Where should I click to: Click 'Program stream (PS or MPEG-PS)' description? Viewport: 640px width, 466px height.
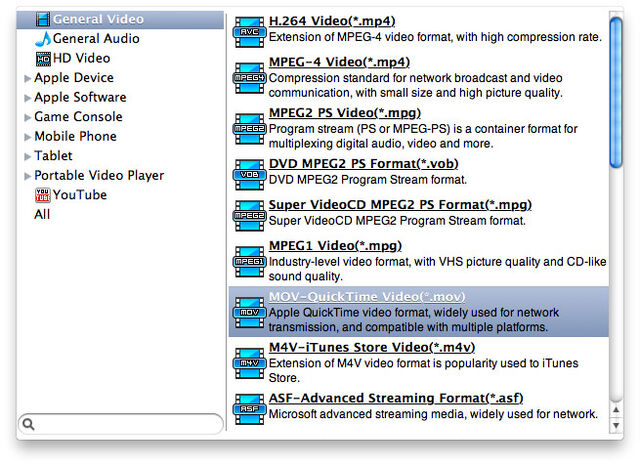click(x=423, y=136)
